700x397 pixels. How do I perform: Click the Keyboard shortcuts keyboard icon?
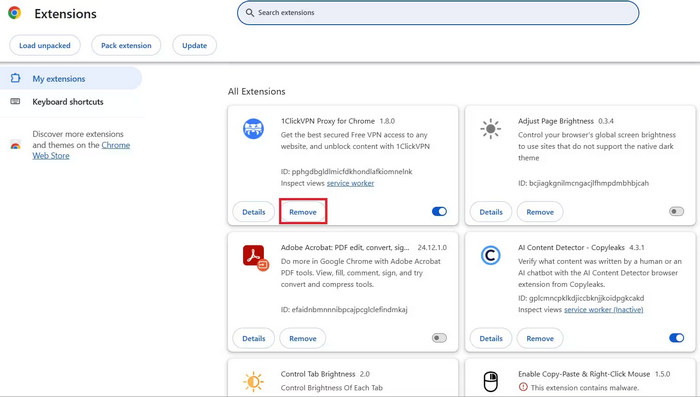(x=15, y=101)
